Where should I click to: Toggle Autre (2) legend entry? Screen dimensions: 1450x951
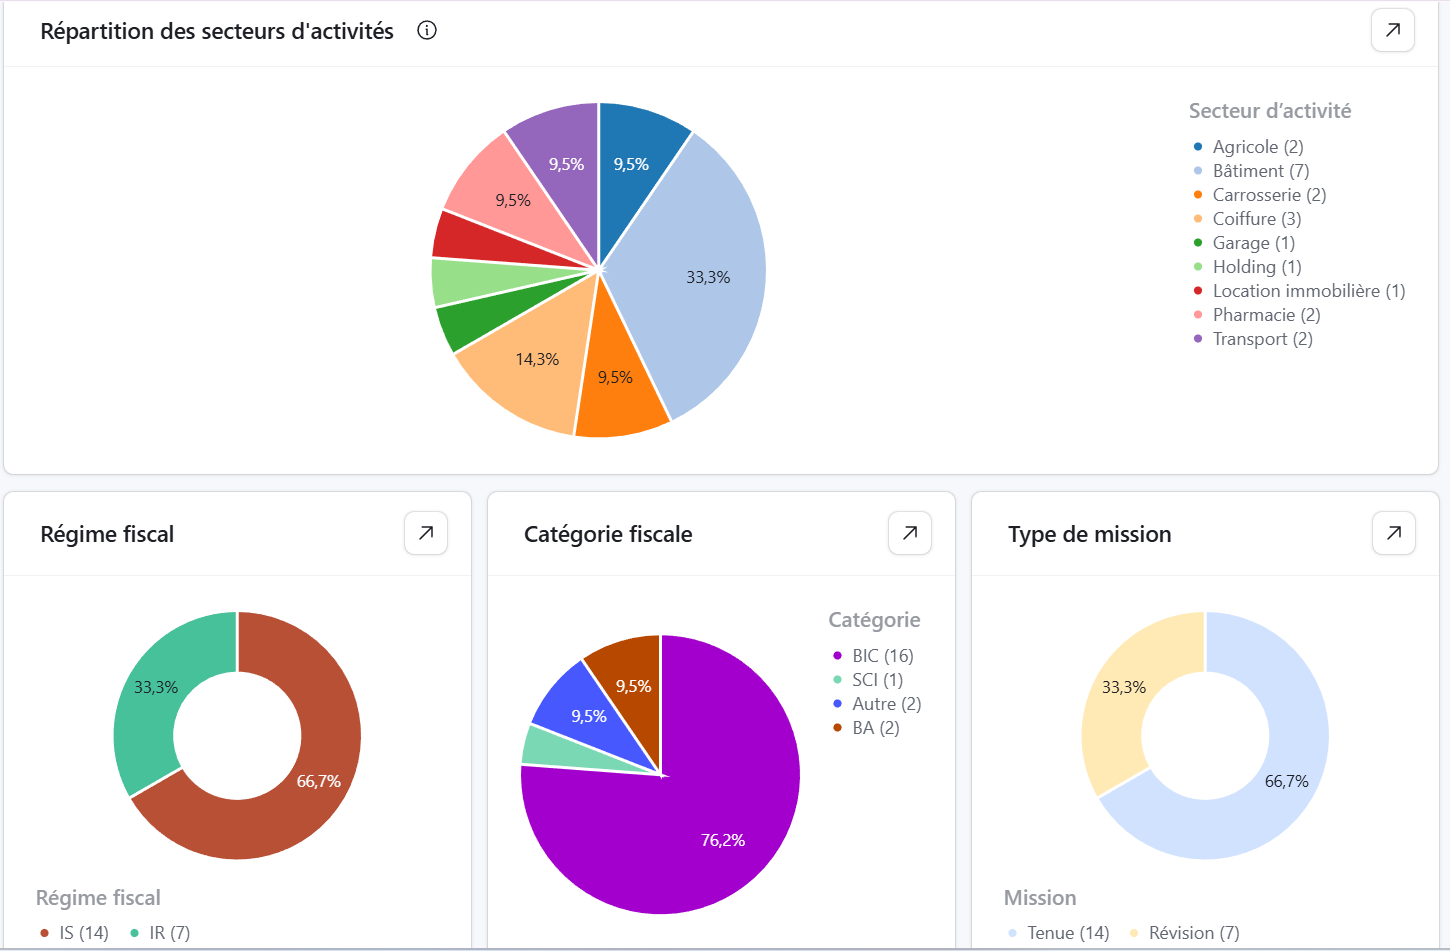[877, 704]
